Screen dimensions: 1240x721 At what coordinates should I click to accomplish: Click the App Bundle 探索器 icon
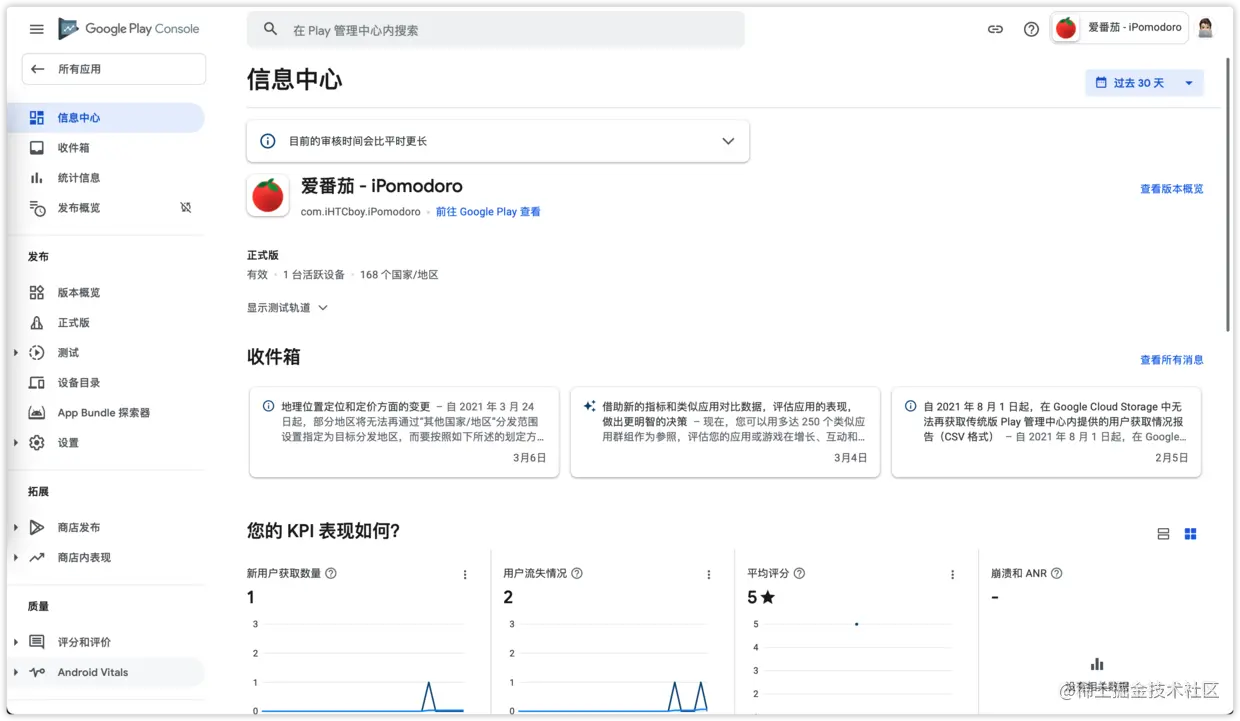coord(37,413)
